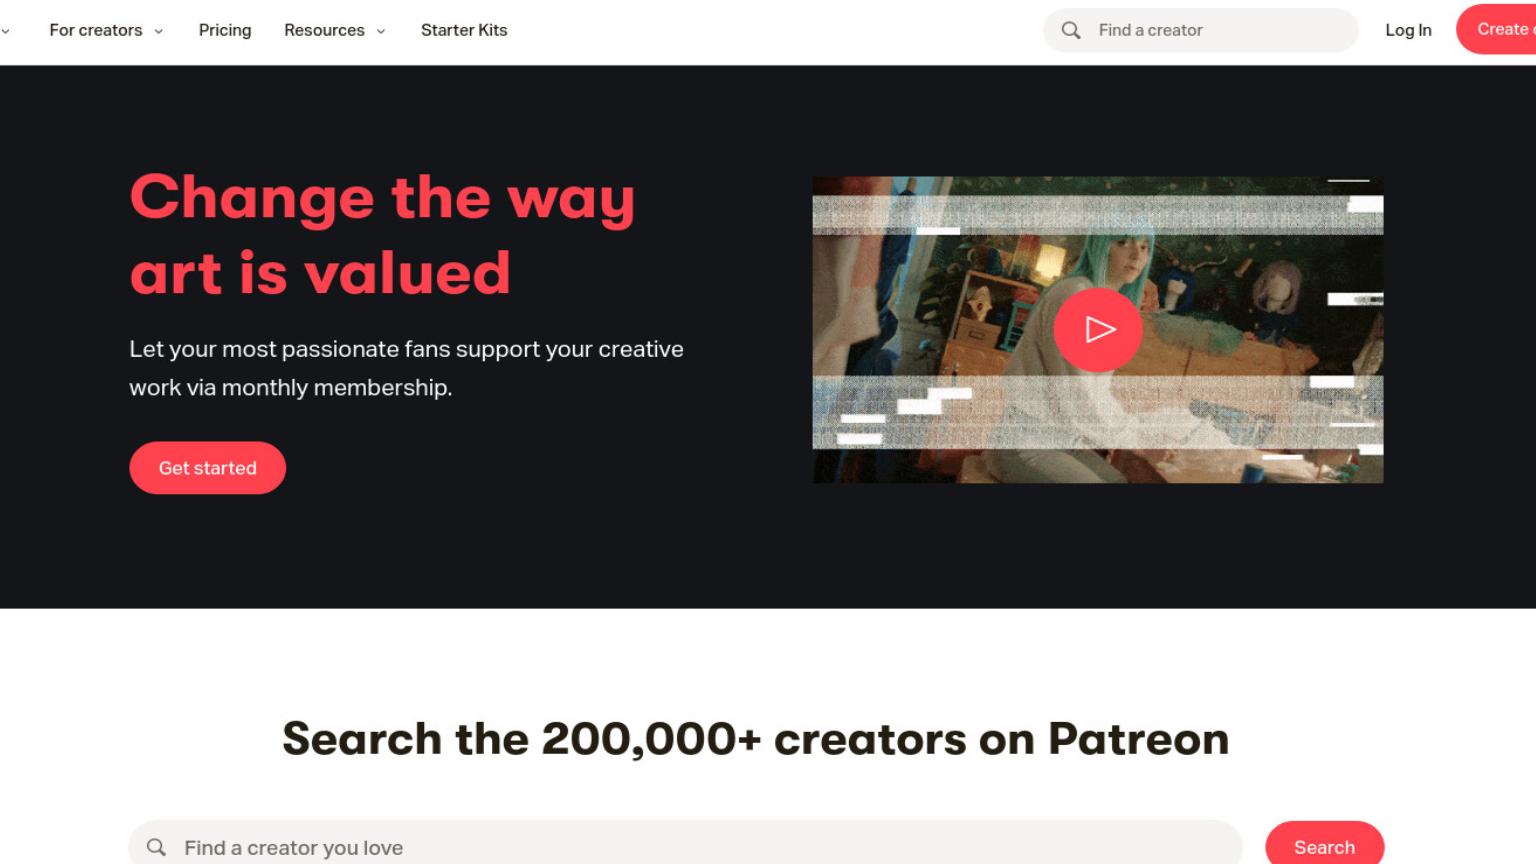This screenshot has height=864, width=1536.
Task: Click the red Create button in header
Action: click(x=1496, y=29)
